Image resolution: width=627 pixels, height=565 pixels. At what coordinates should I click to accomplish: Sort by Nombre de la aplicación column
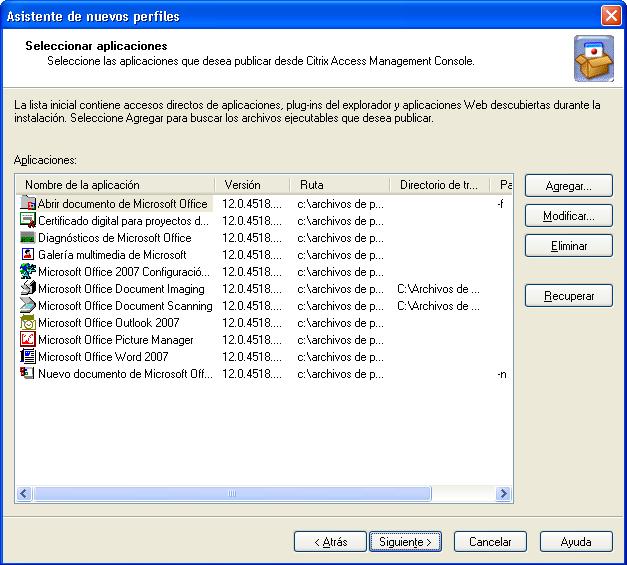(115, 185)
